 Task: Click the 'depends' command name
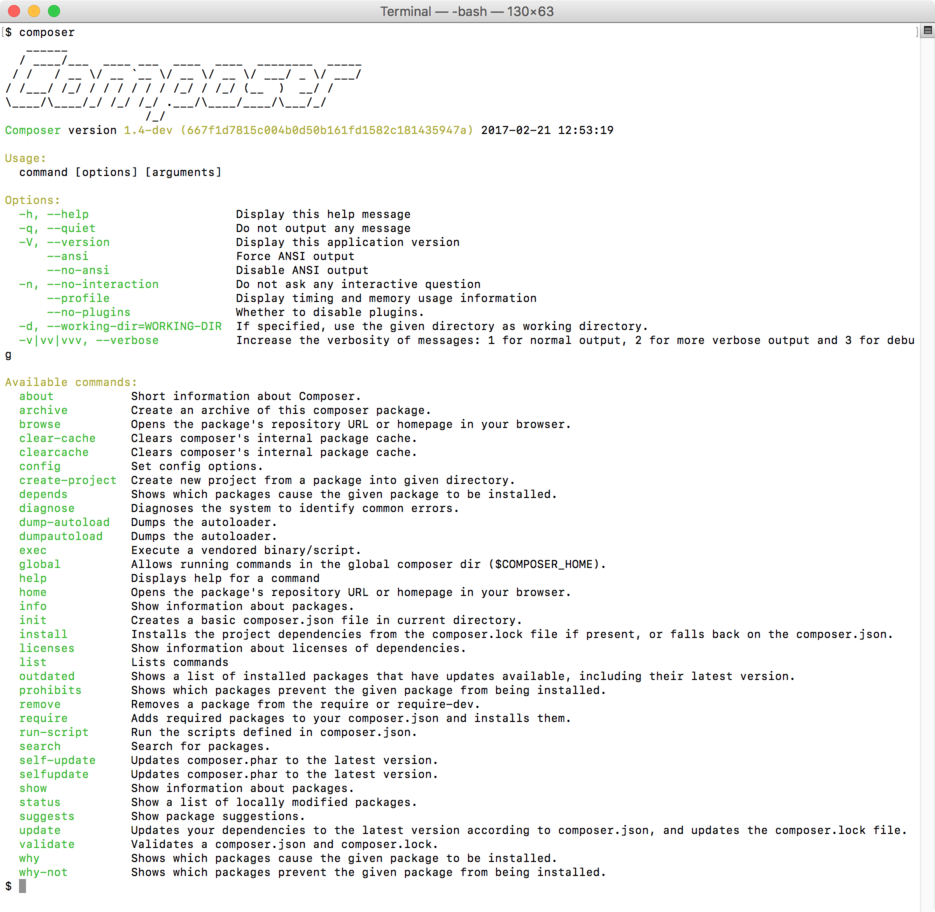tap(44, 494)
